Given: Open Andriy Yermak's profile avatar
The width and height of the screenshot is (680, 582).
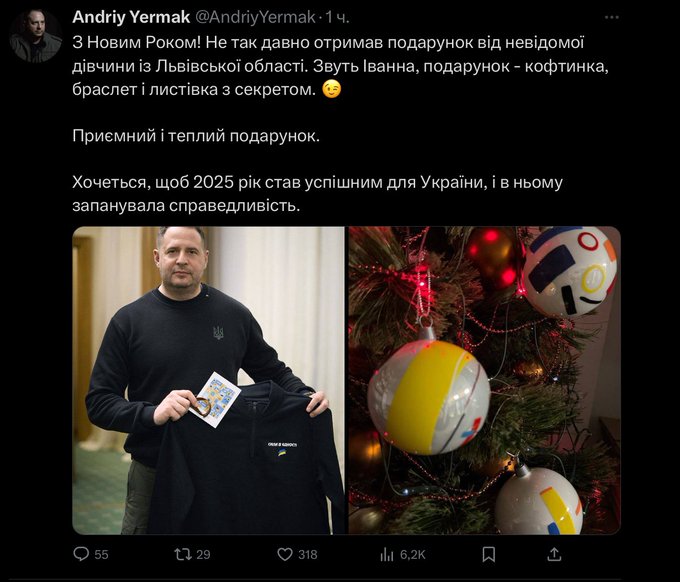Looking at the screenshot, I should [x=36, y=36].
